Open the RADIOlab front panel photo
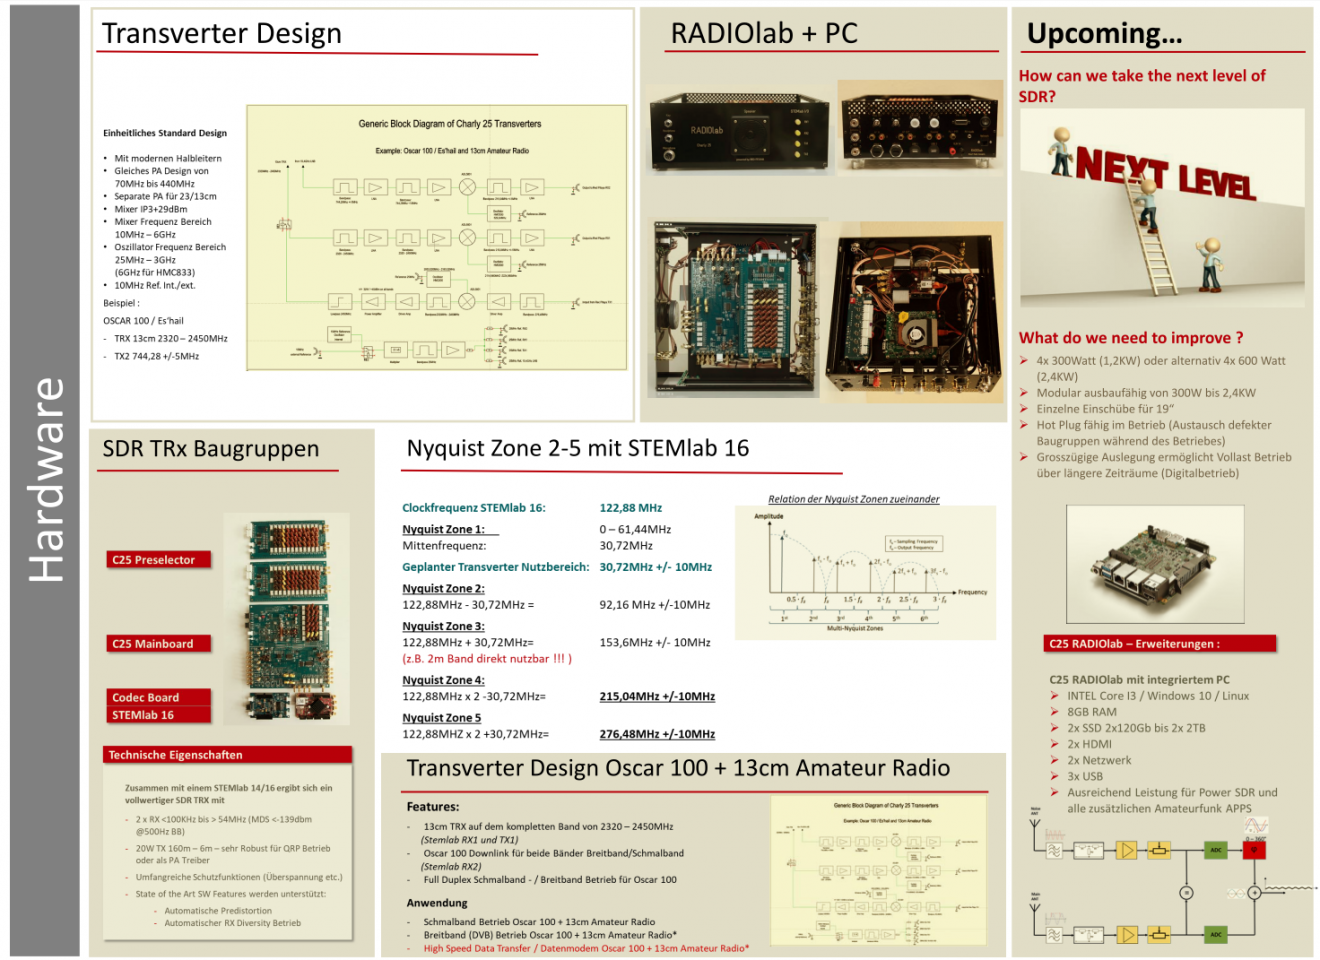Image resolution: width=1320 pixels, height=960 pixels. pos(738,130)
